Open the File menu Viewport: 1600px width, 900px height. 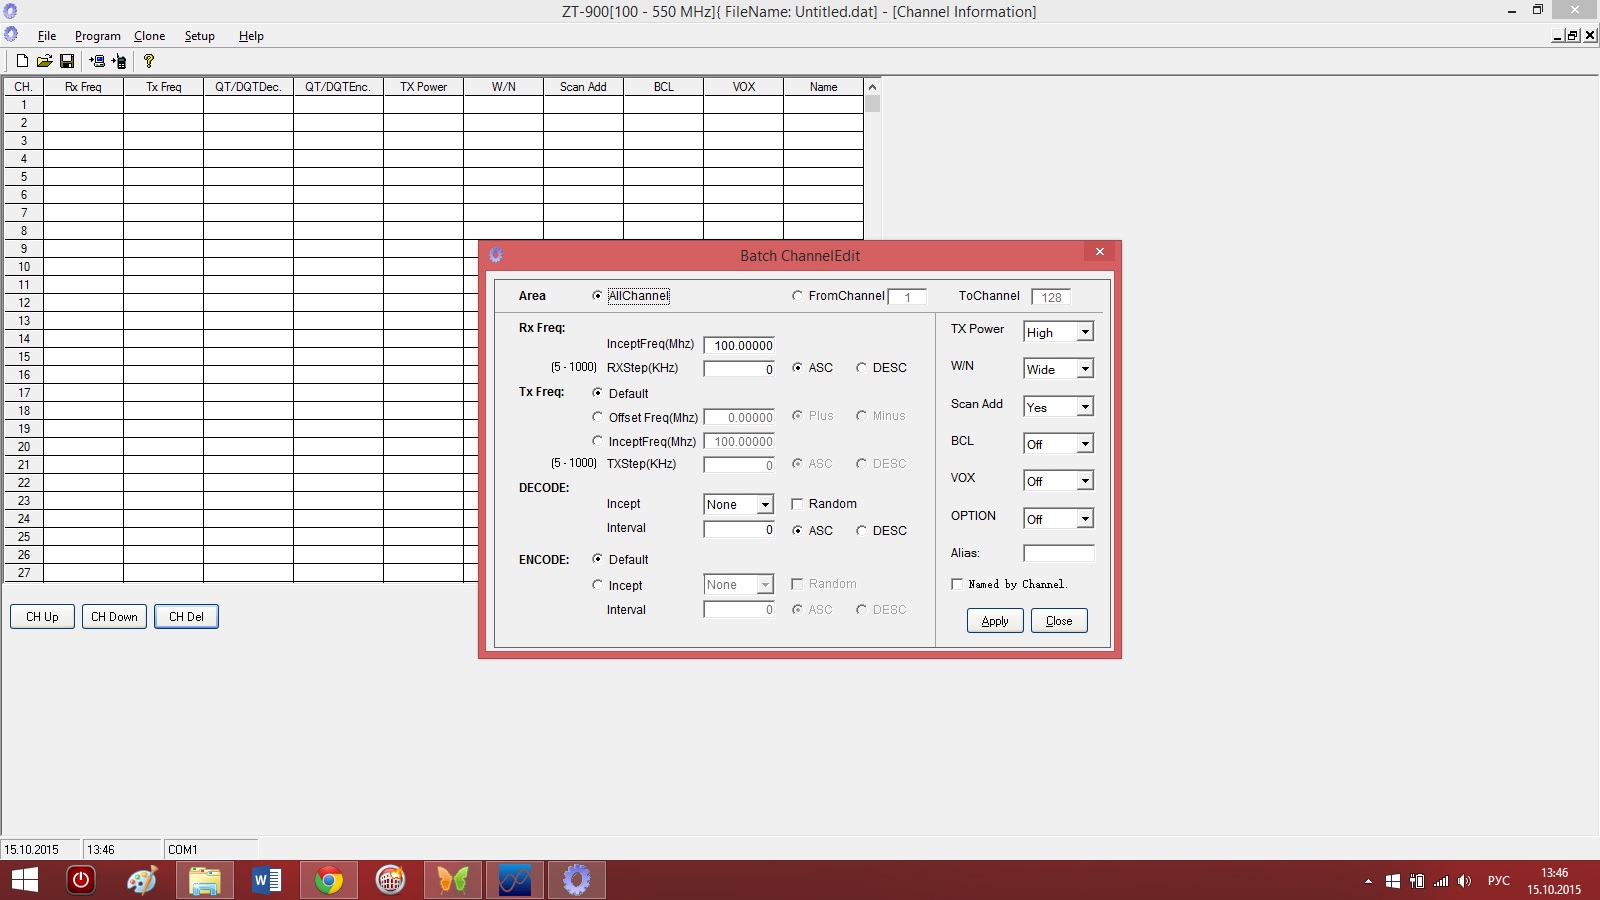[47, 35]
